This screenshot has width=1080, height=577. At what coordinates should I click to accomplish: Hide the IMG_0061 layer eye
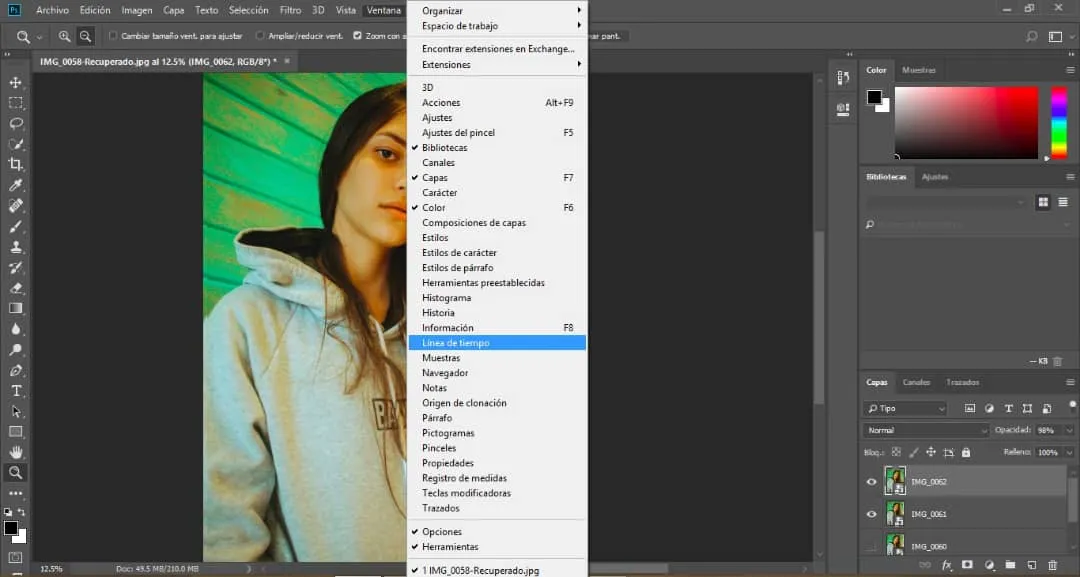[871, 514]
